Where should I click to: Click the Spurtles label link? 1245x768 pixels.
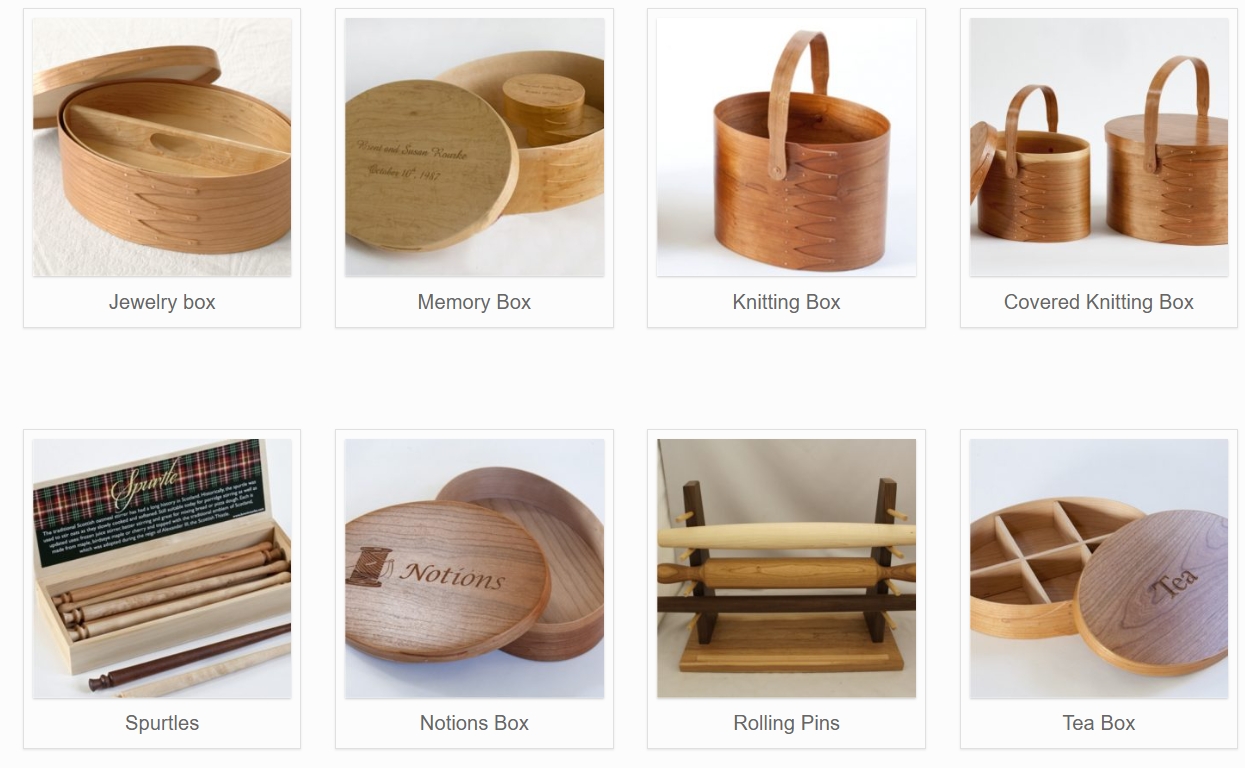tap(162, 723)
